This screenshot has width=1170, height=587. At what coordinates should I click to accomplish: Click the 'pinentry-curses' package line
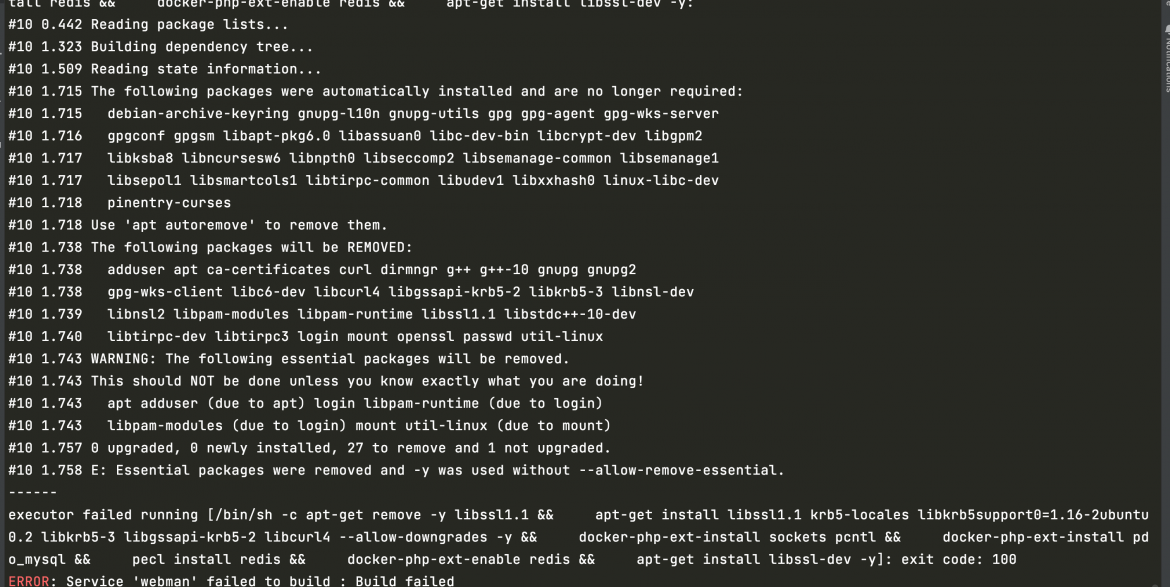point(119,203)
